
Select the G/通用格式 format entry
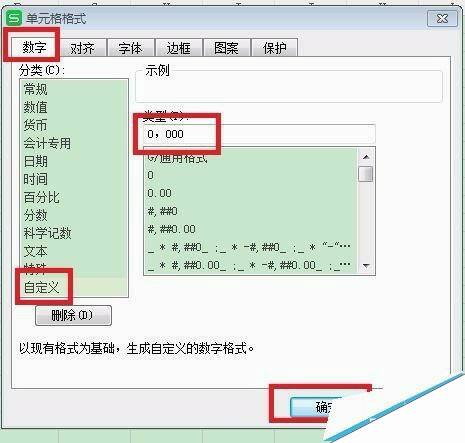tap(251, 158)
